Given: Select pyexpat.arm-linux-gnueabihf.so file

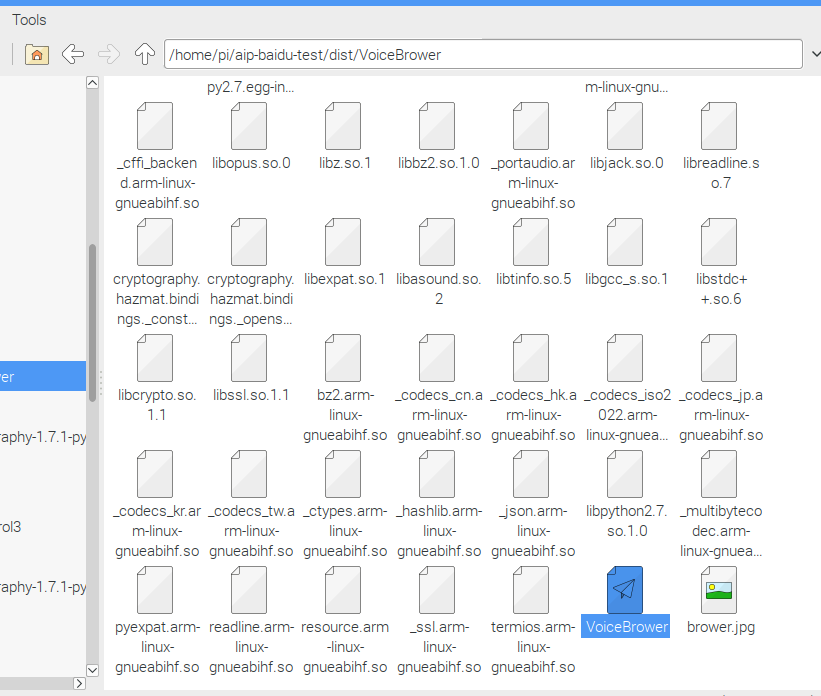Looking at the screenshot, I should 157,621.
